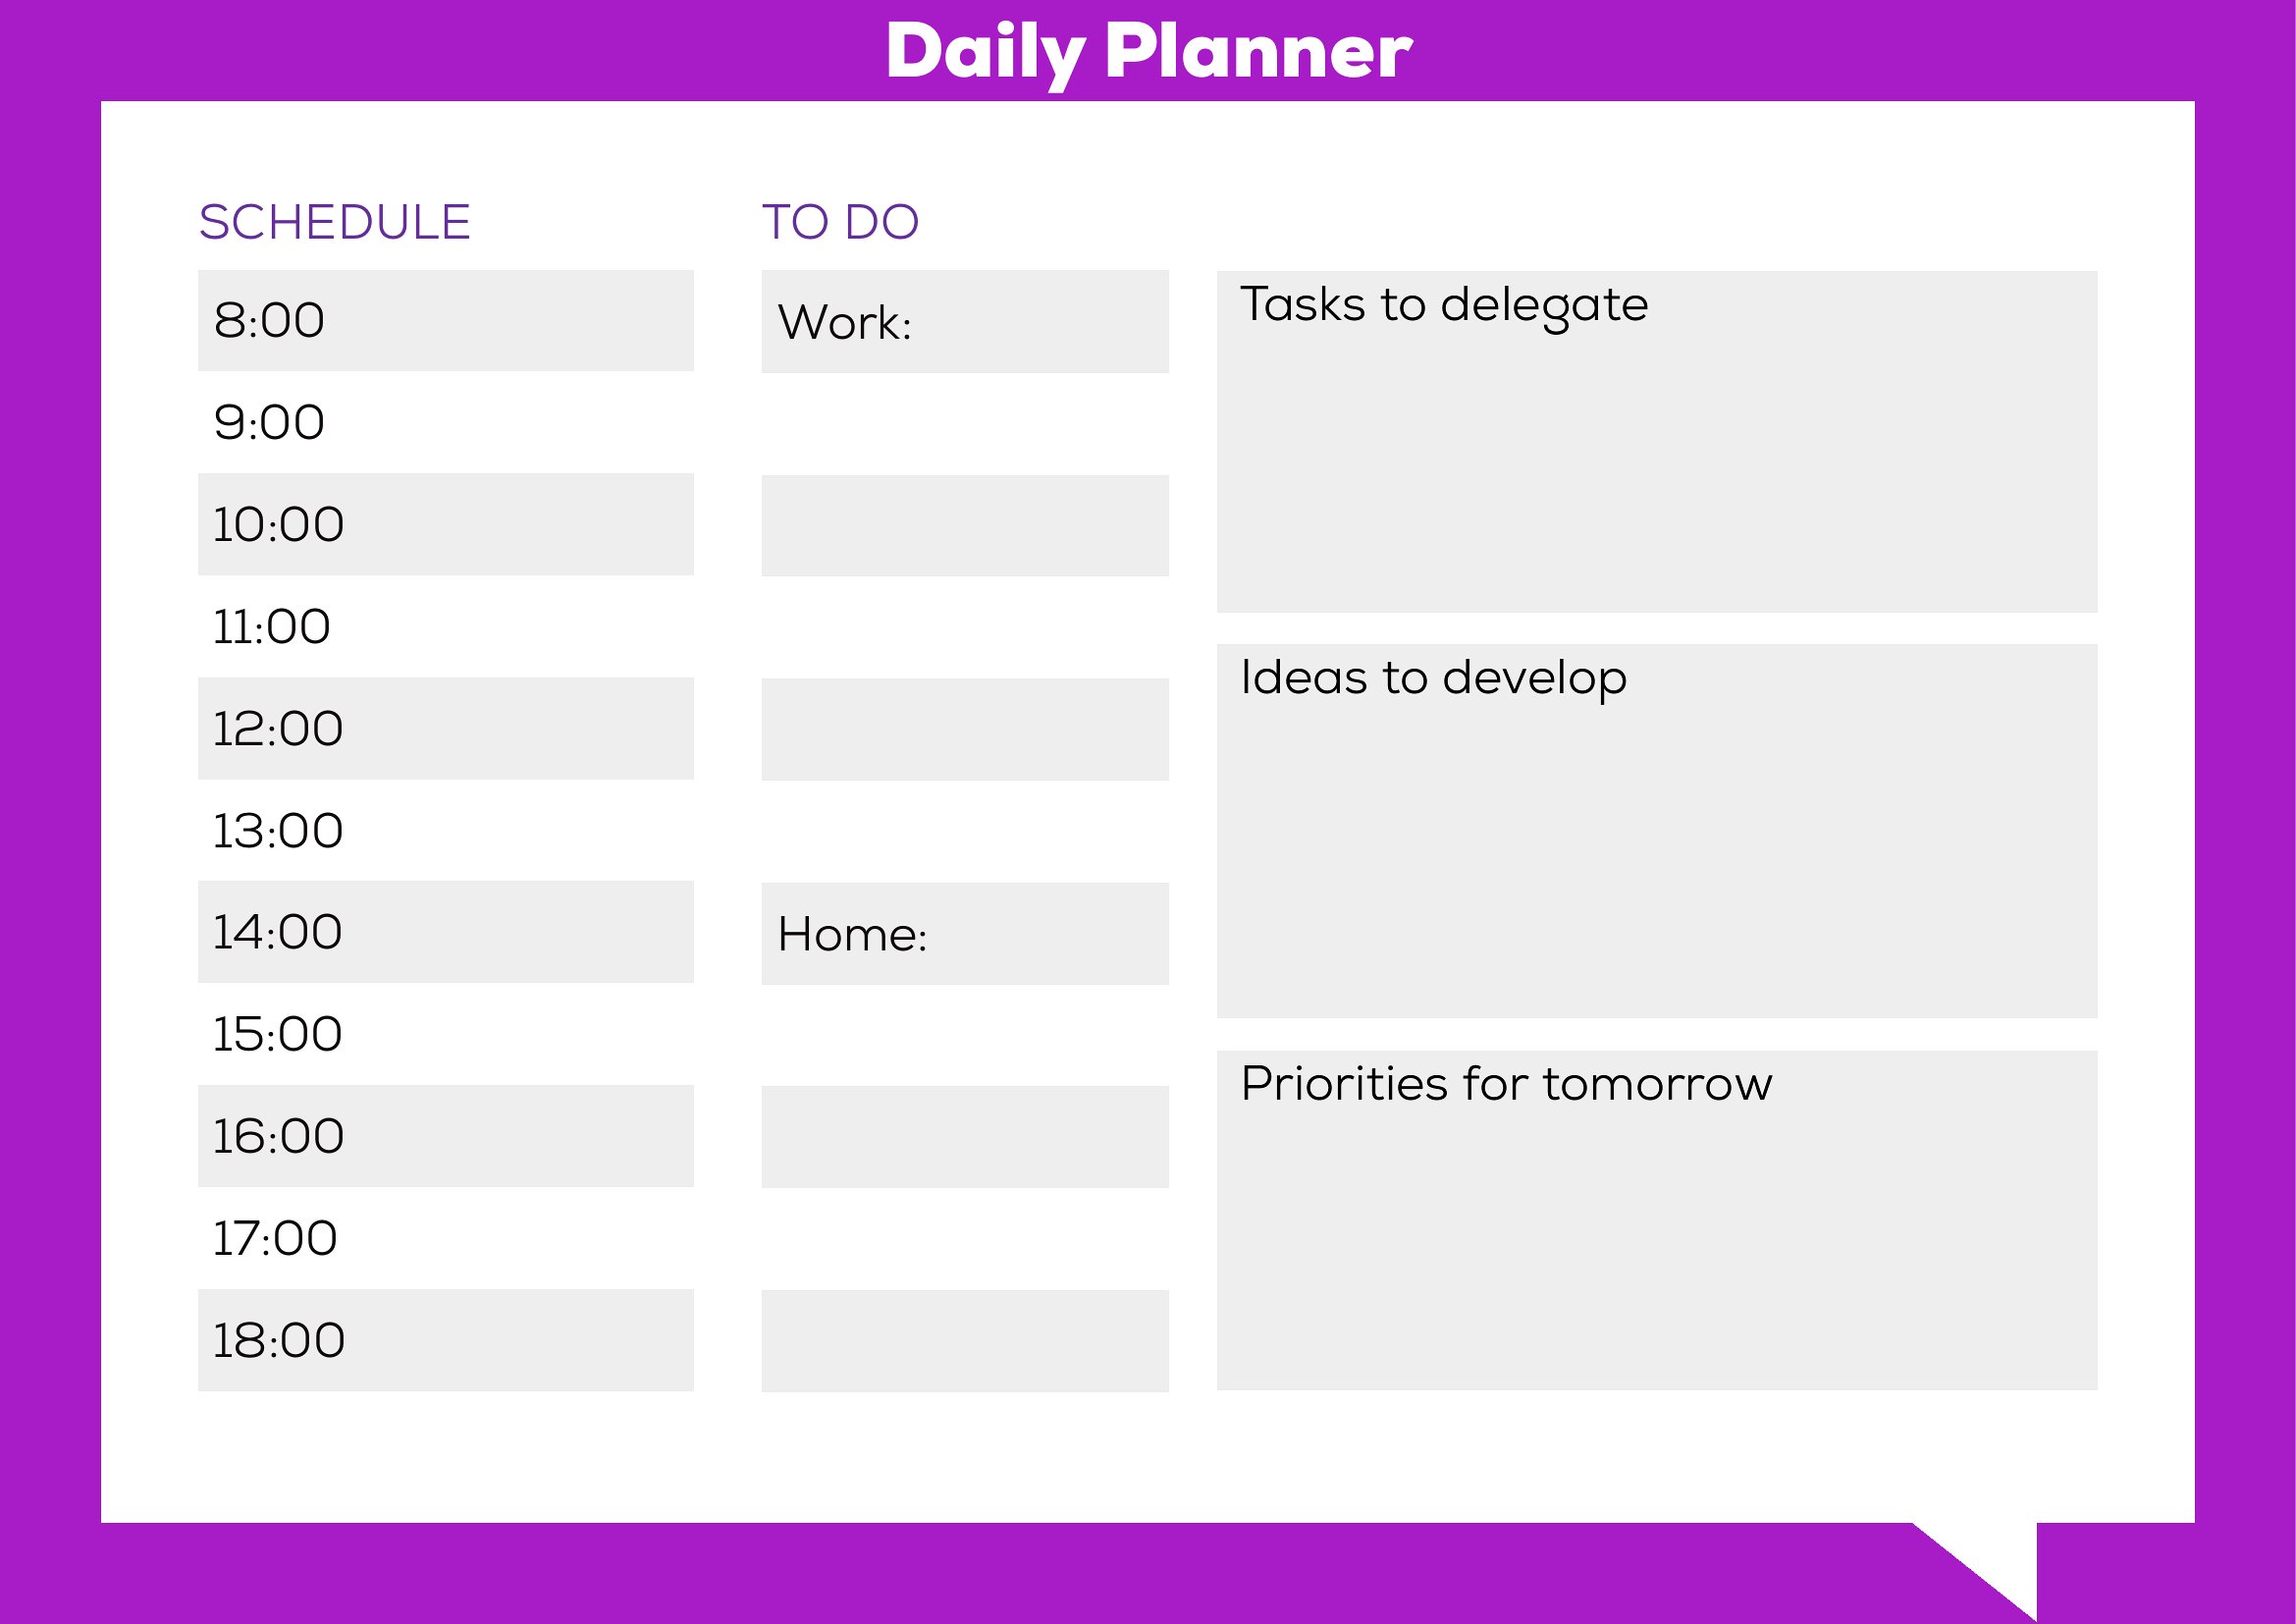This screenshot has width=2296, height=1624.
Task: Click the SCHEDULE heading
Action: (x=335, y=222)
